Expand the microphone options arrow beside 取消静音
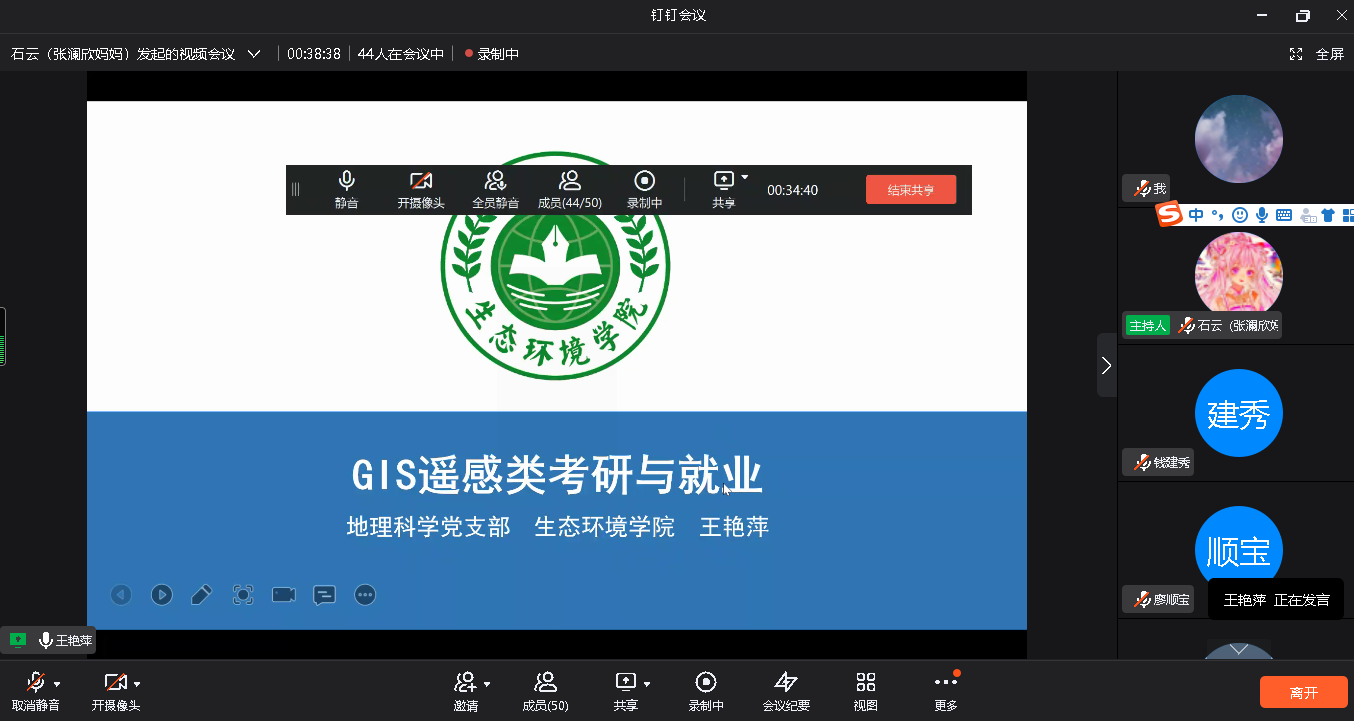Image resolution: width=1354 pixels, height=721 pixels. (x=57, y=684)
